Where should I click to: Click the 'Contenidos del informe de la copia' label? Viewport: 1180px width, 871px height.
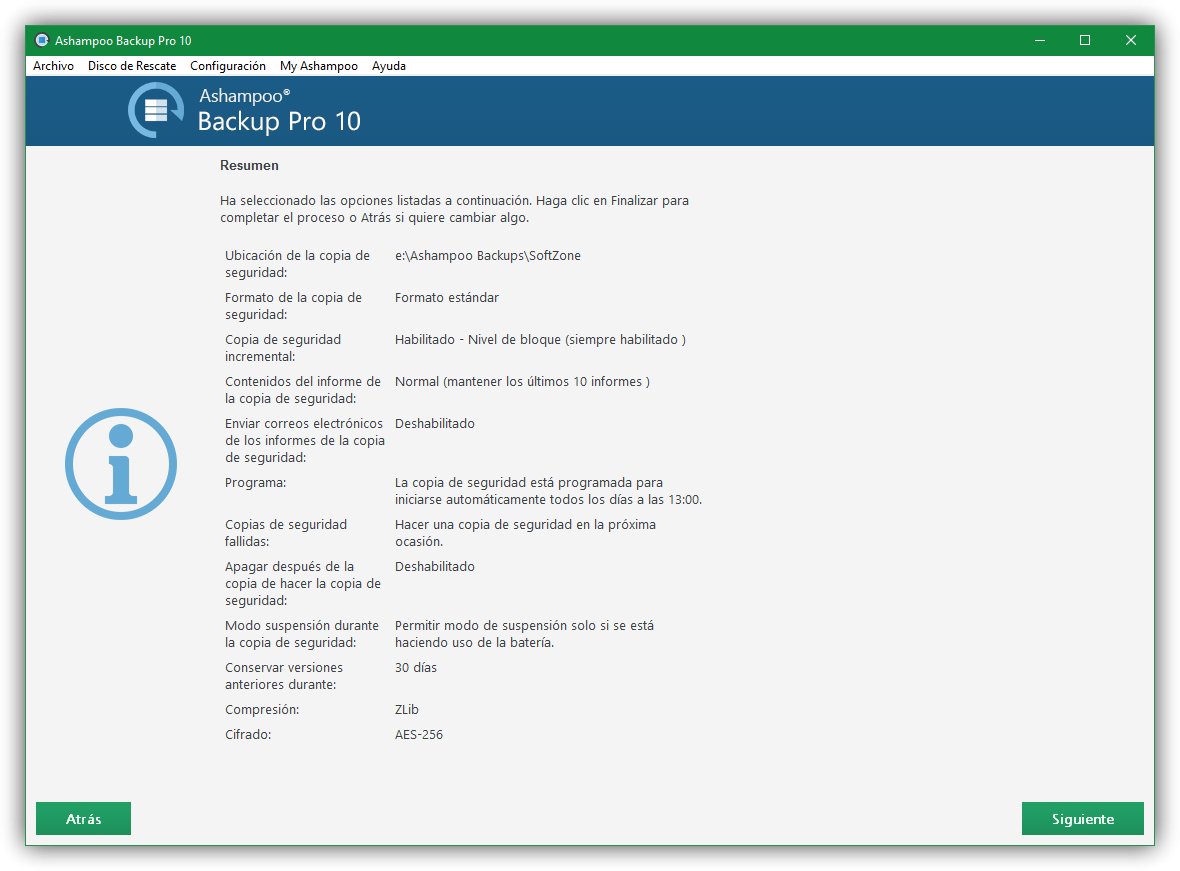303,390
